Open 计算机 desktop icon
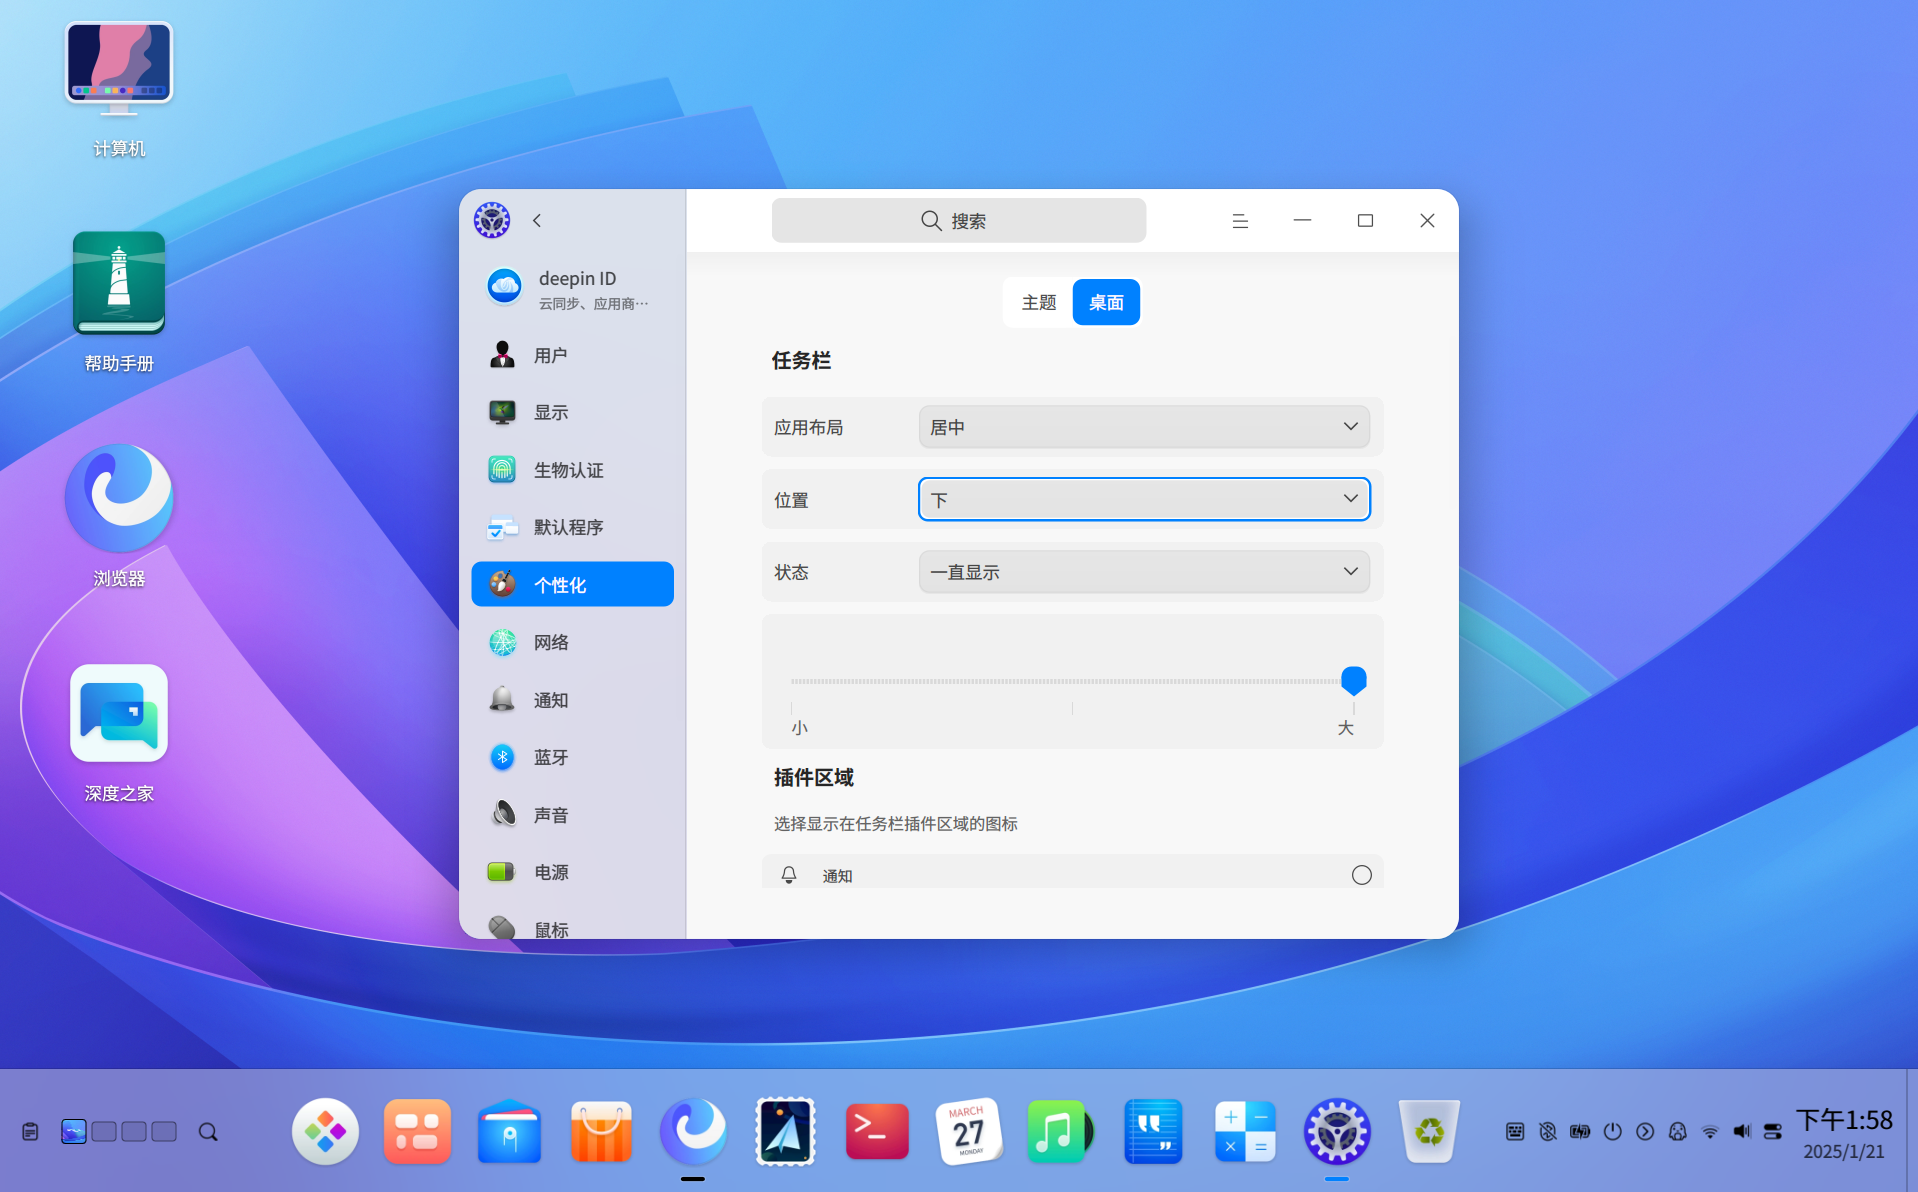Image resolution: width=1918 pixels, height=1192 pixels. pos(119,90)
